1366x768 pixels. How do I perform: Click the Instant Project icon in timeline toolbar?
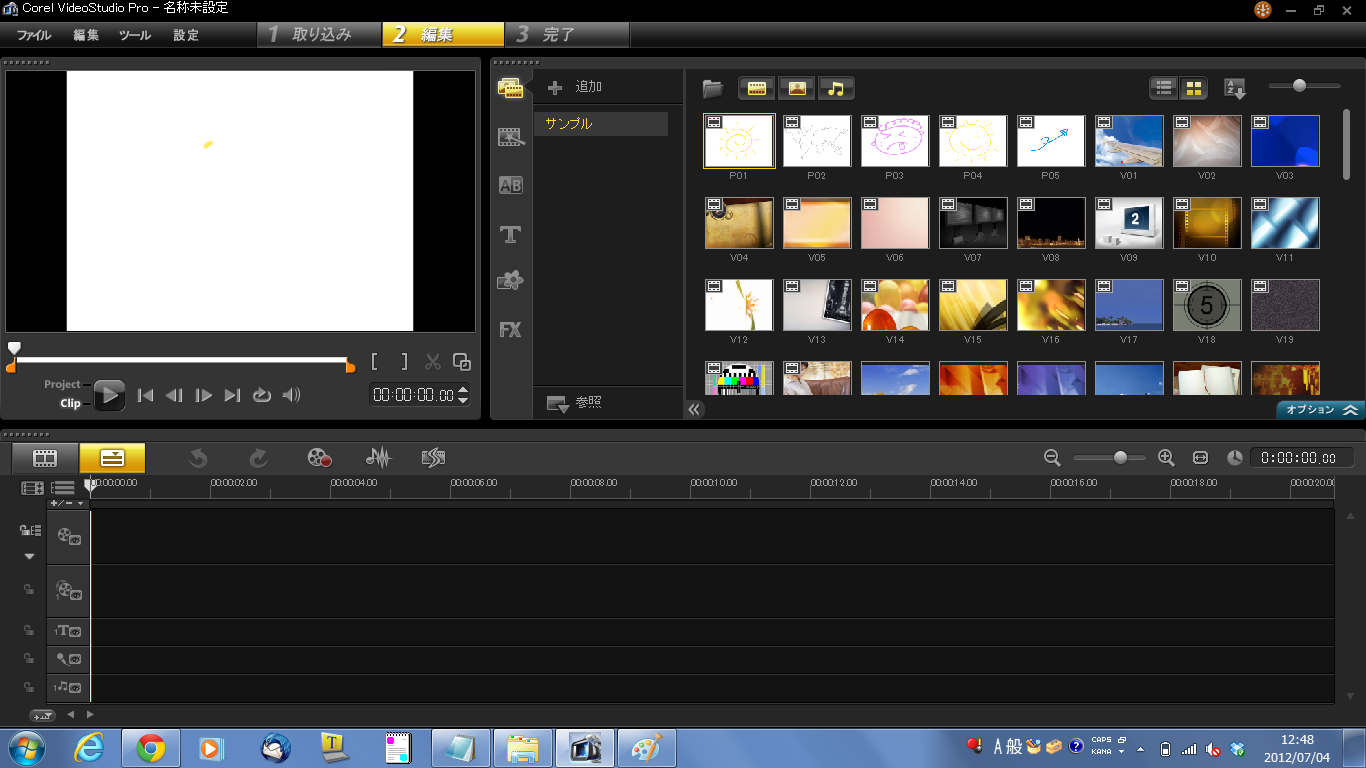[433, 458]
